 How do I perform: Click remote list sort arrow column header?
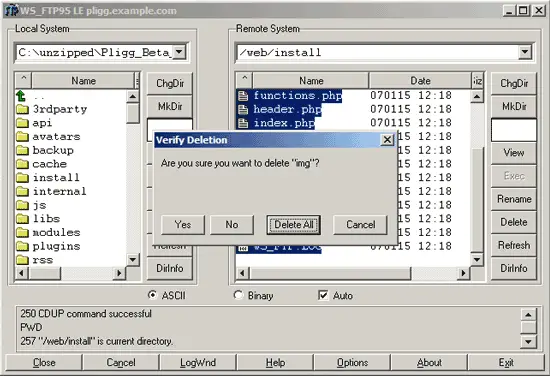[244, 80]
